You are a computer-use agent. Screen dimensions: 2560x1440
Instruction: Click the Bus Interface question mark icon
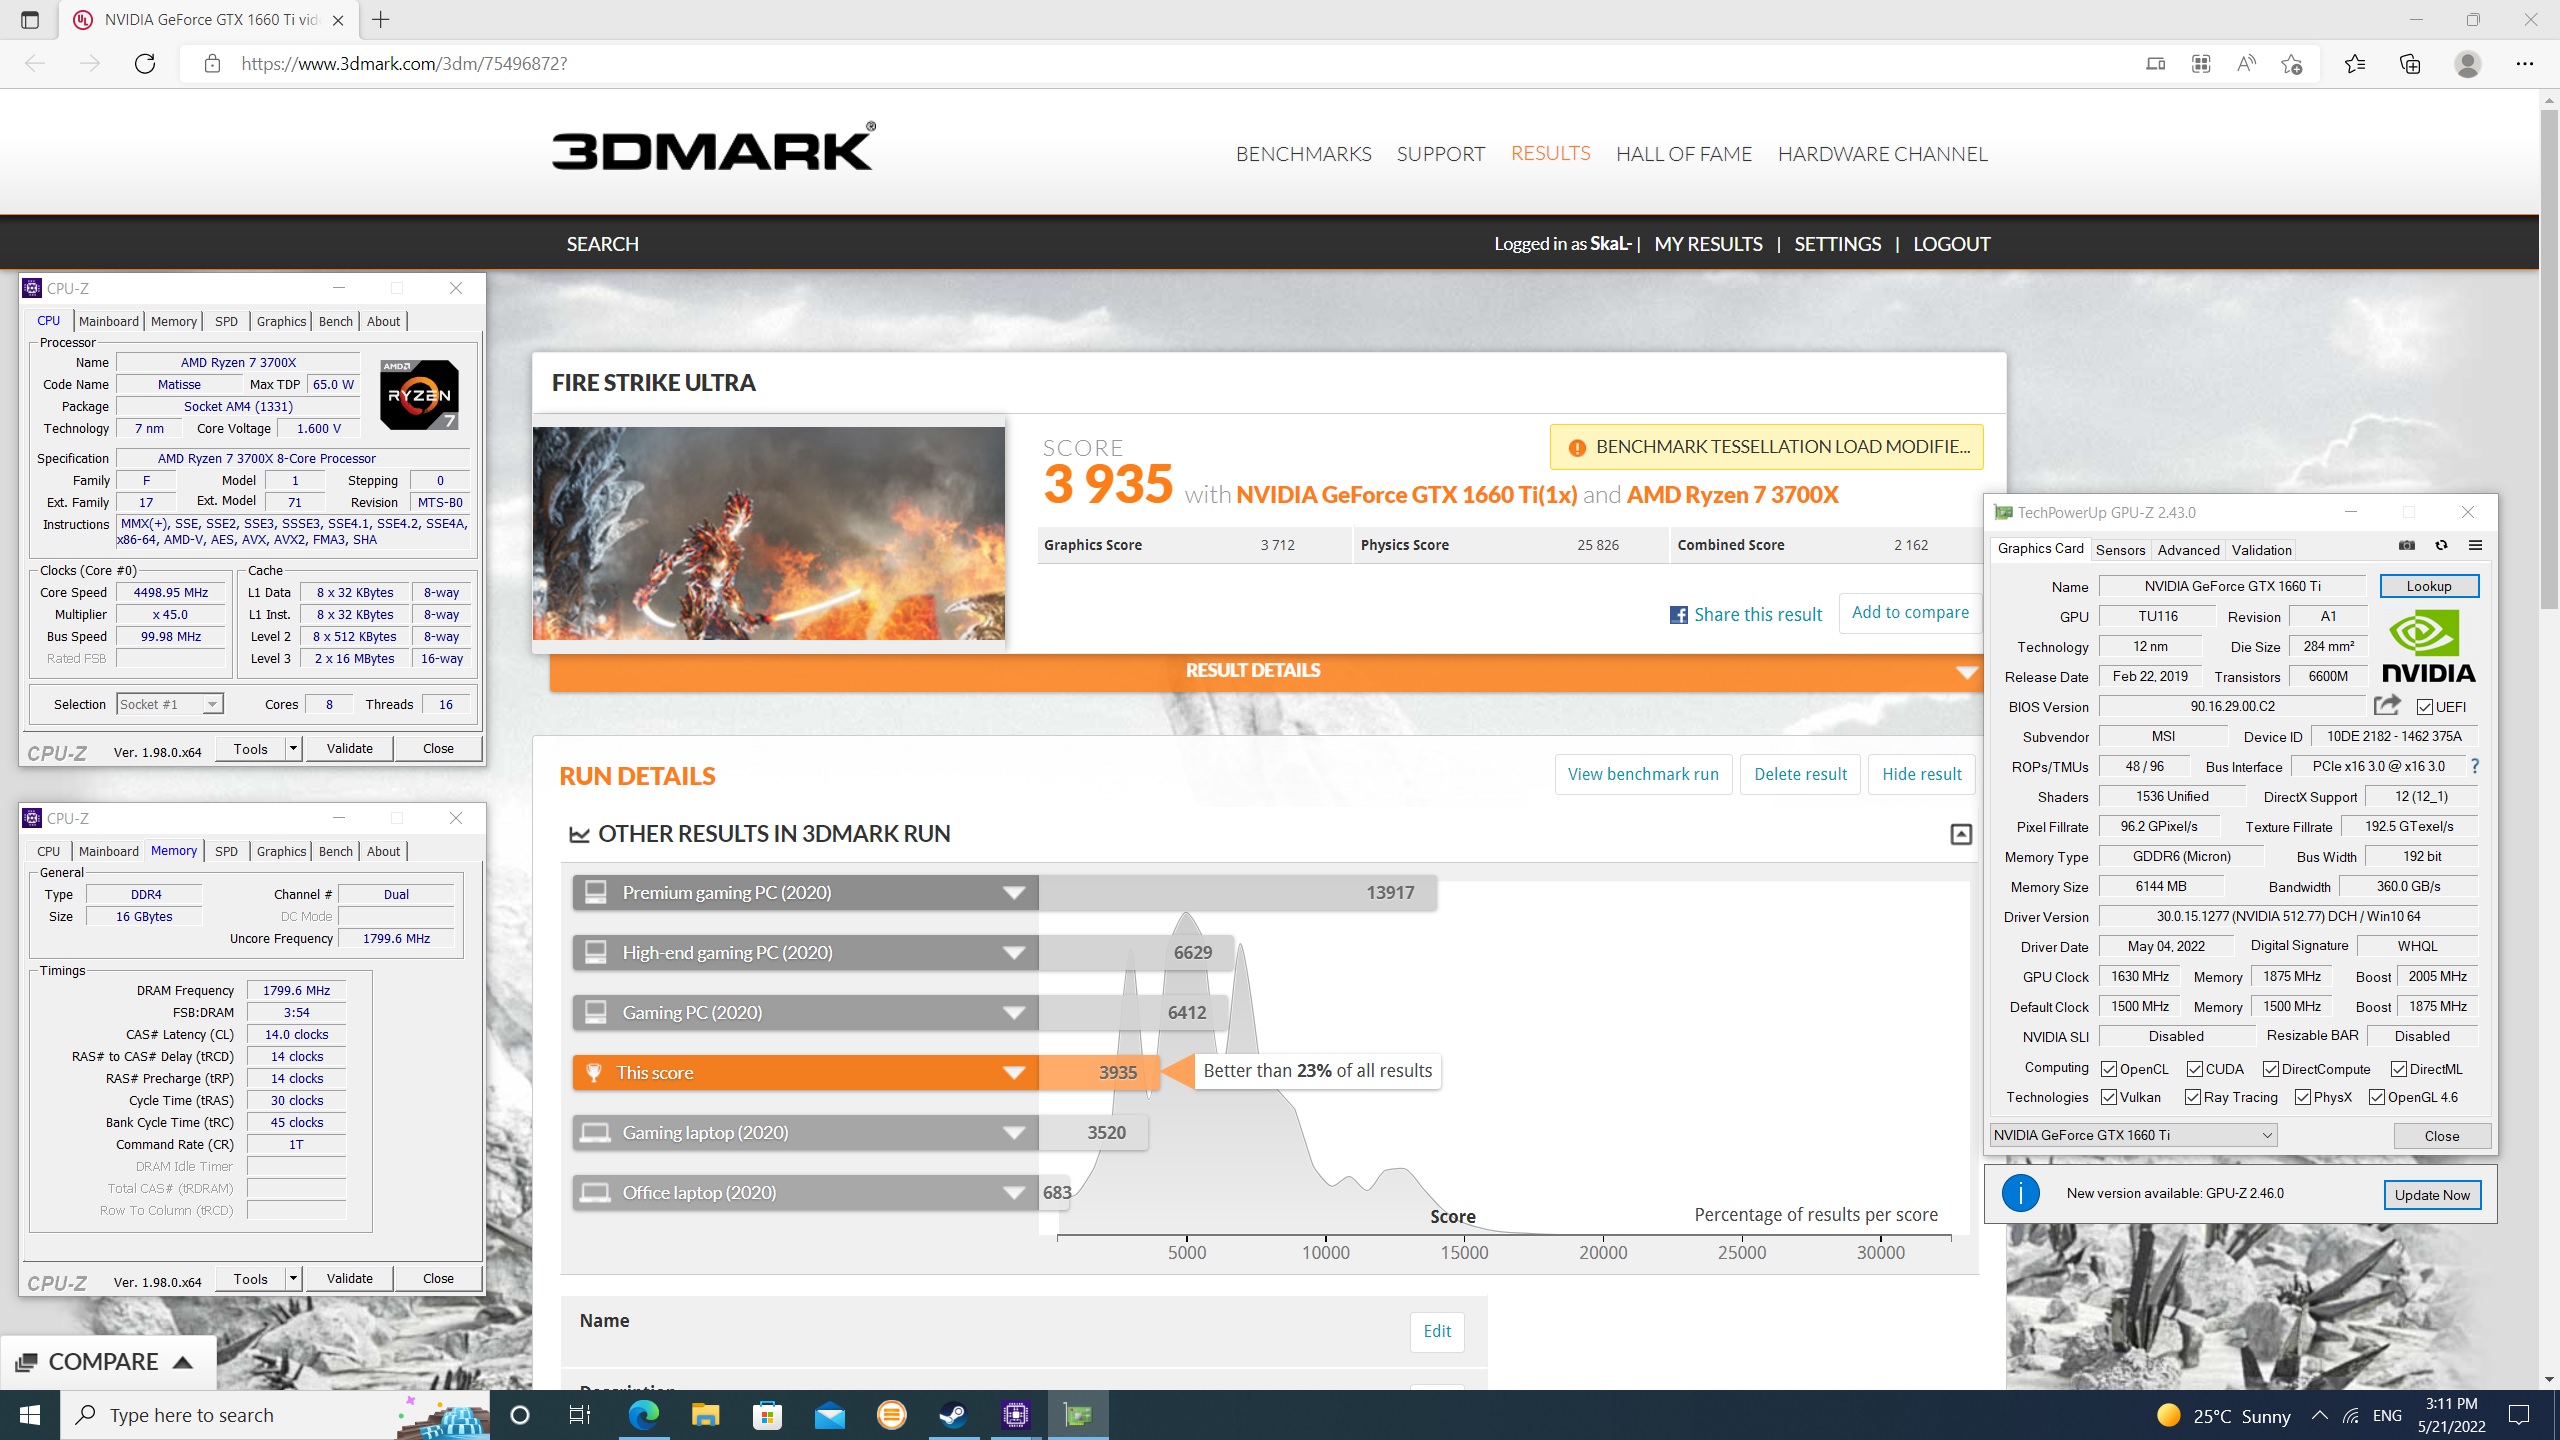[x=2475, y=766]
